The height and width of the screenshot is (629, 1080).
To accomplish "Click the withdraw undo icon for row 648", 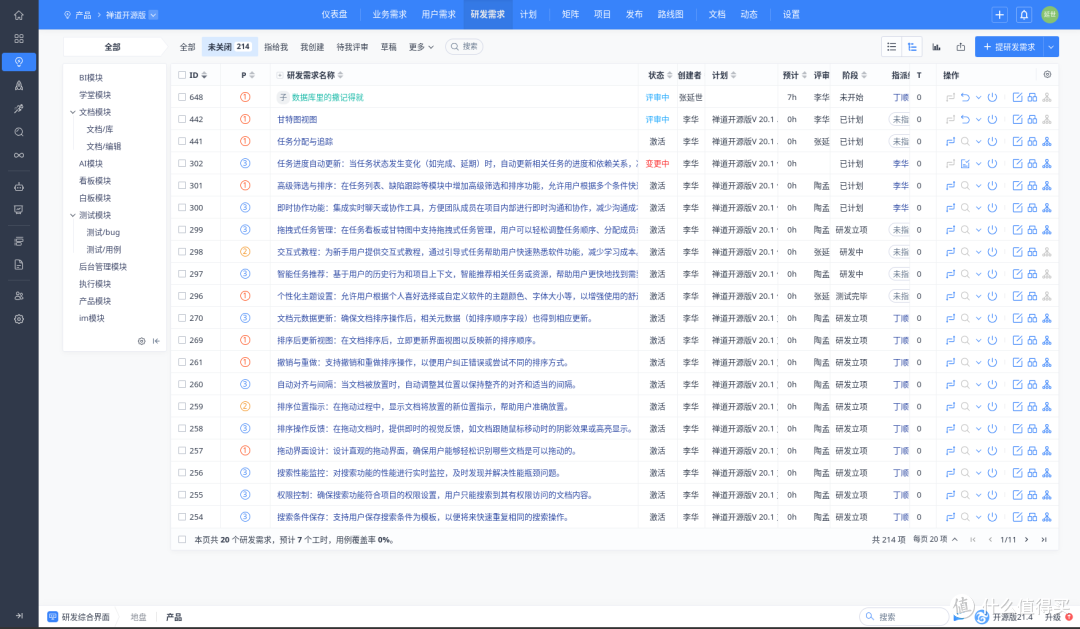I will 965,97.
